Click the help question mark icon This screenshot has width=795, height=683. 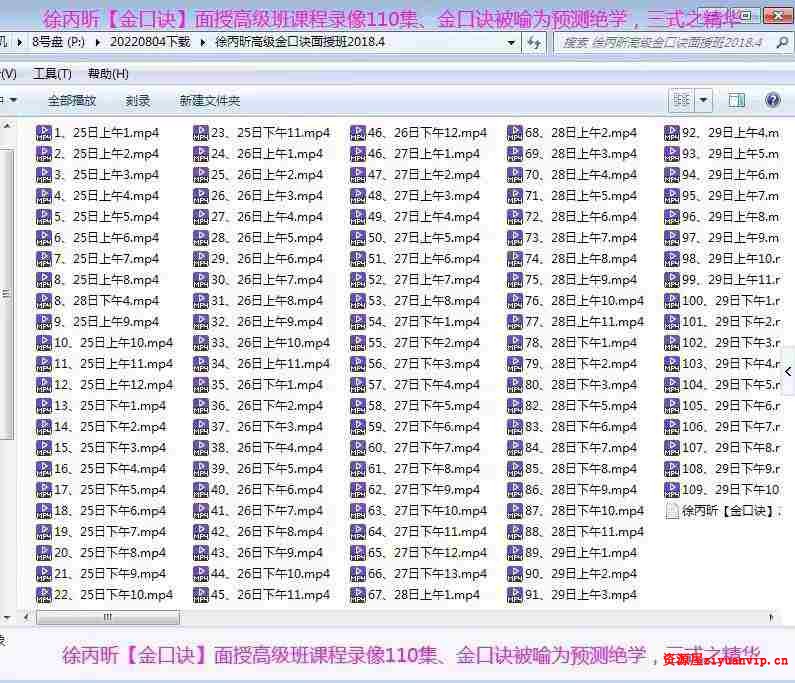[x=772, y=100]
